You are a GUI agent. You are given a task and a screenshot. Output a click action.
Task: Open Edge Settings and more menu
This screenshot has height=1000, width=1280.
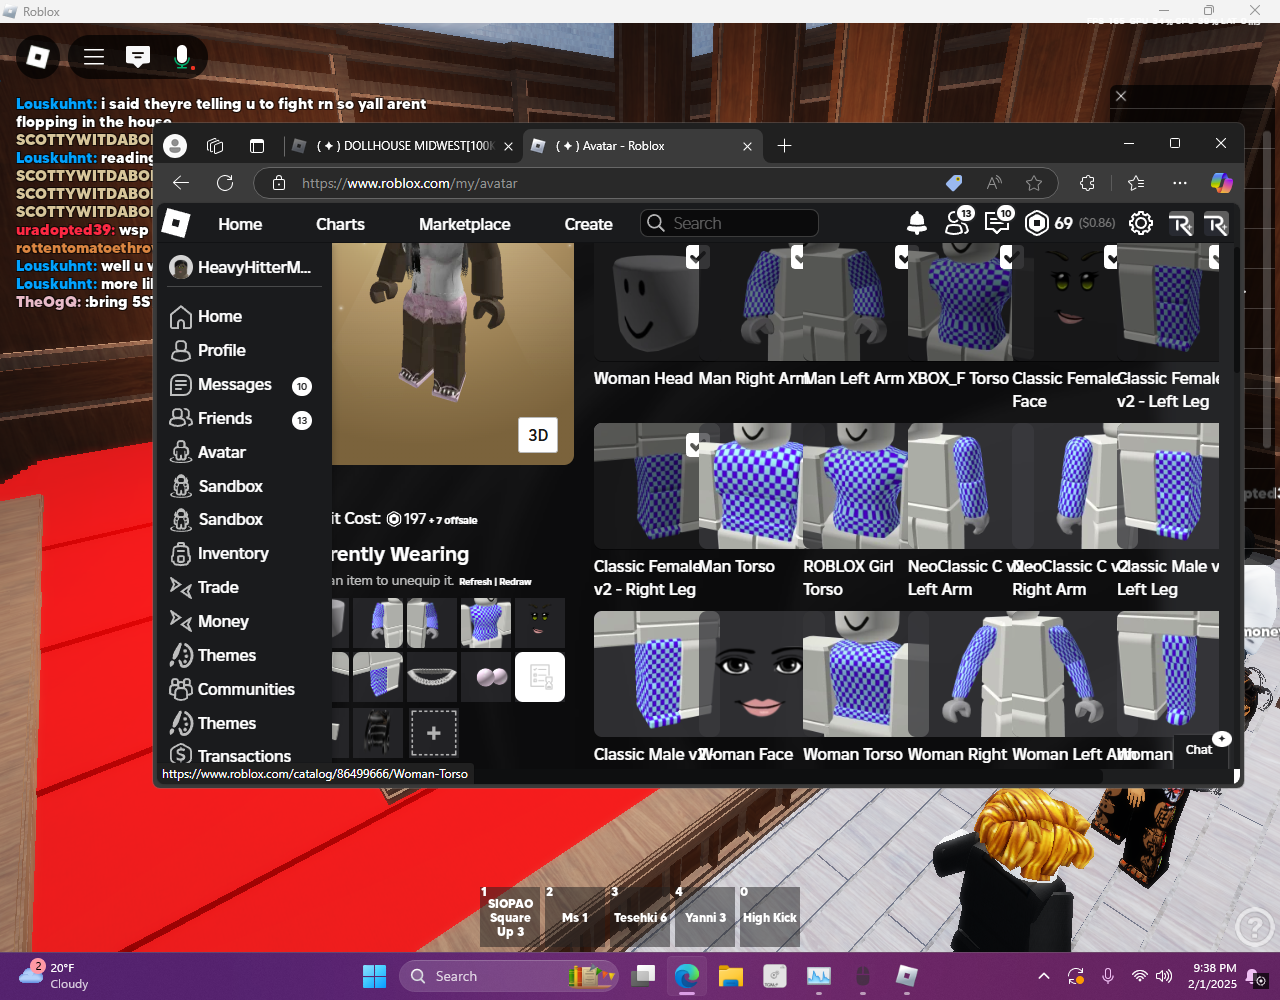tap(1180, 183)
